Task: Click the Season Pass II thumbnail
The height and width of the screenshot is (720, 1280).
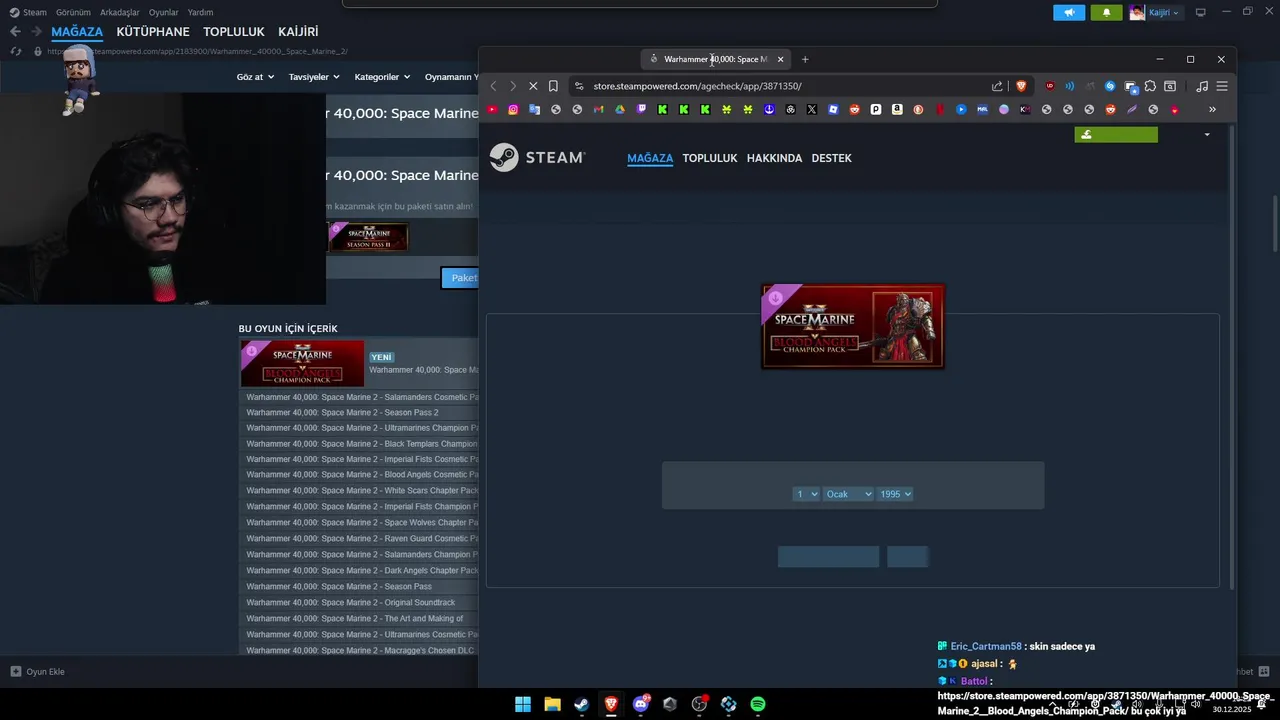Action: (x=368, y=237)
